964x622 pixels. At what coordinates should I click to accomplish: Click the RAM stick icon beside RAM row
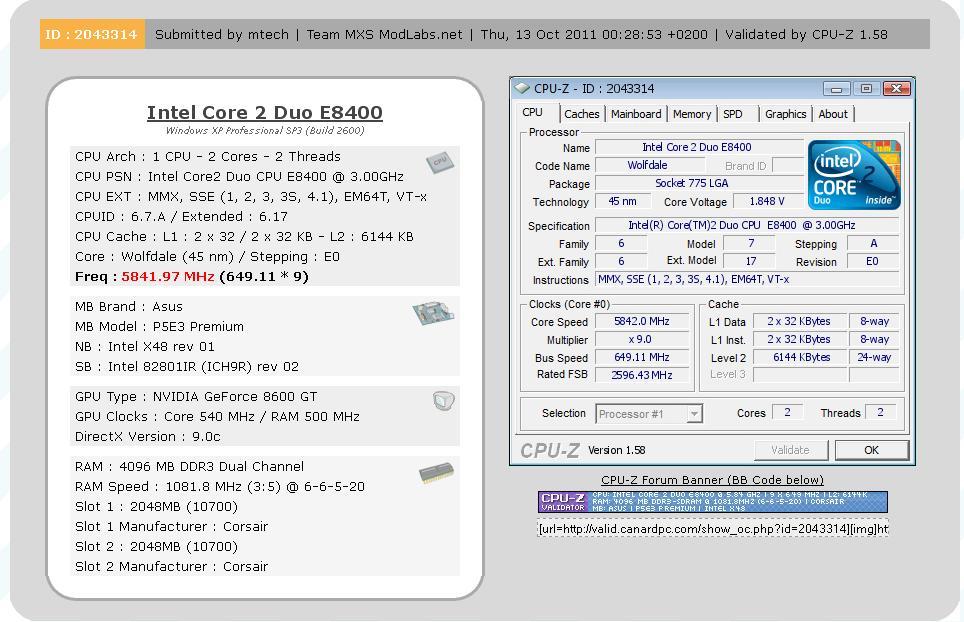[x=436, y=473]
